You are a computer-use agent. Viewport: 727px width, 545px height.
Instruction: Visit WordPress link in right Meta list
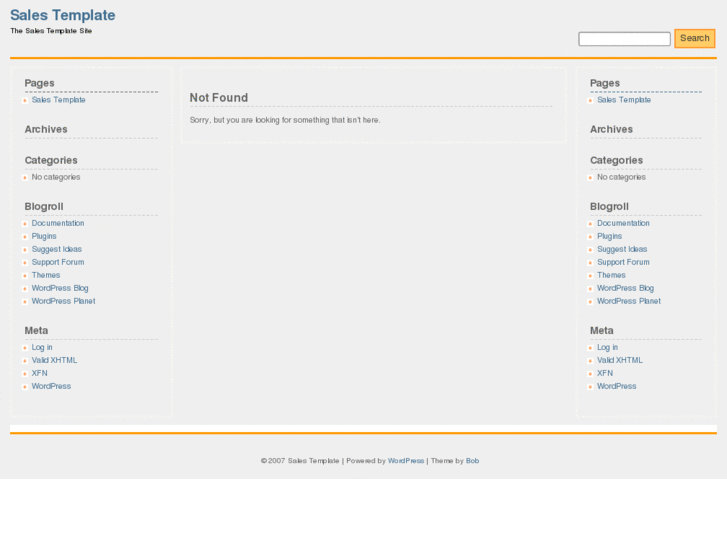click(616, 386)
